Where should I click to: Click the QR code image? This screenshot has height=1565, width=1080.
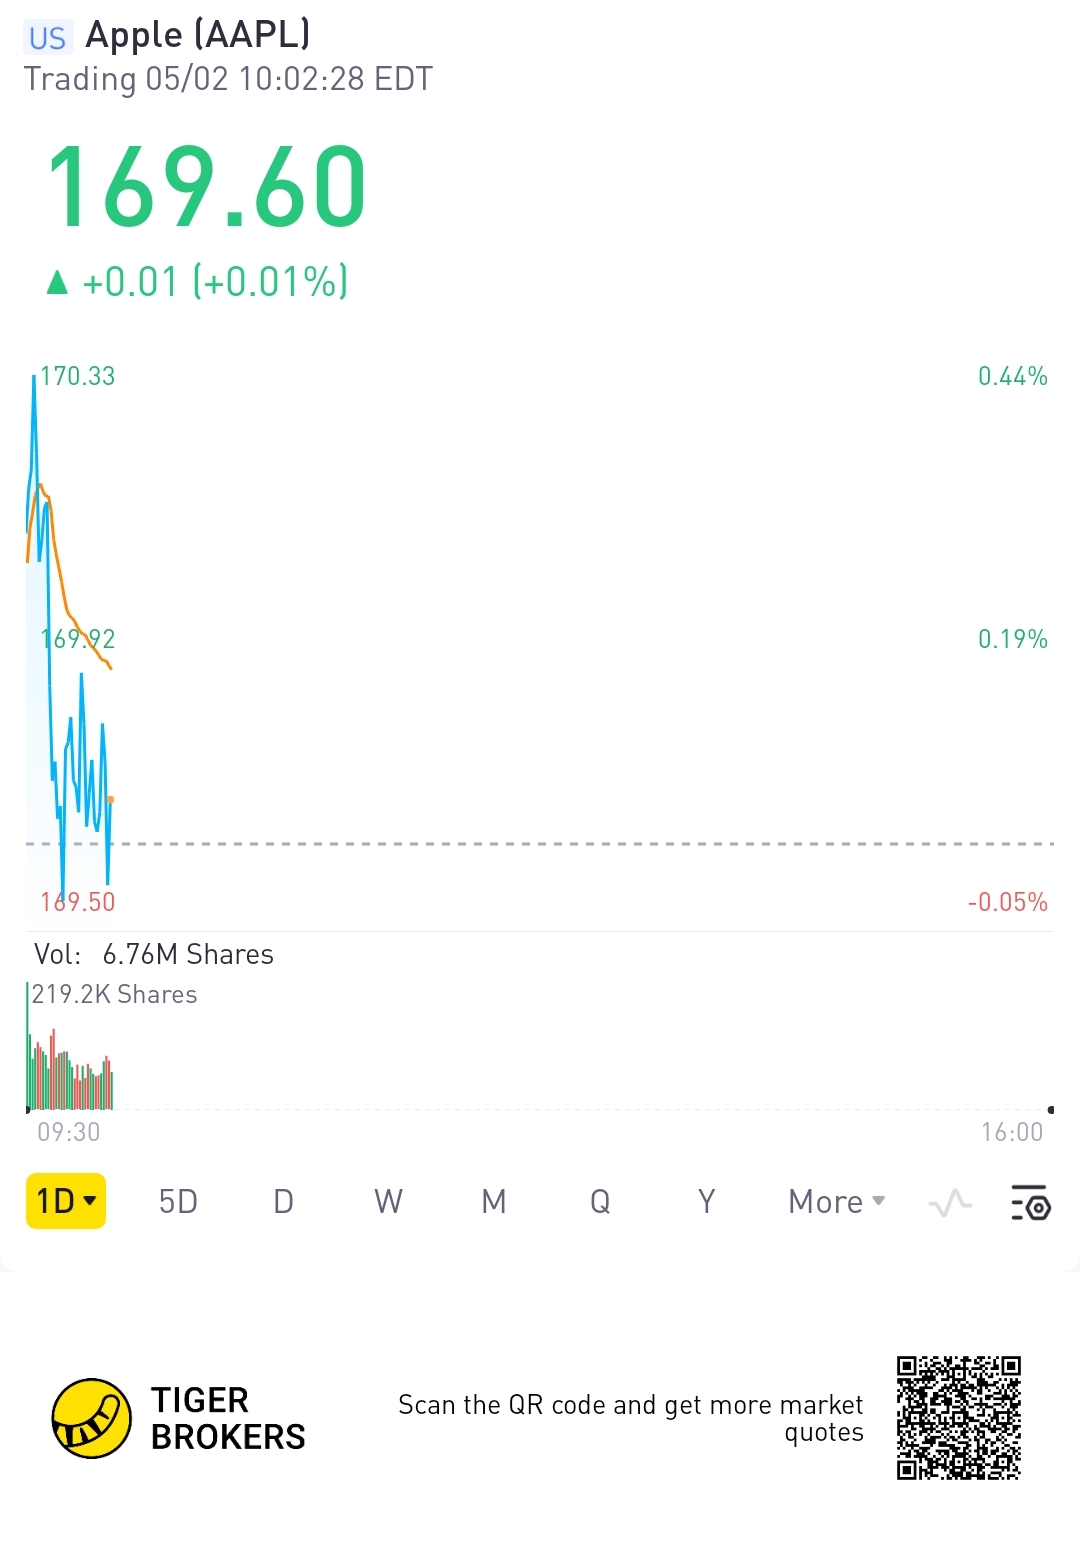[x=958, y=1417]
